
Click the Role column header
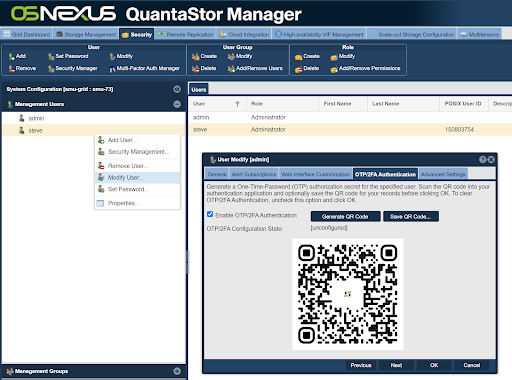tap(282, 104)
